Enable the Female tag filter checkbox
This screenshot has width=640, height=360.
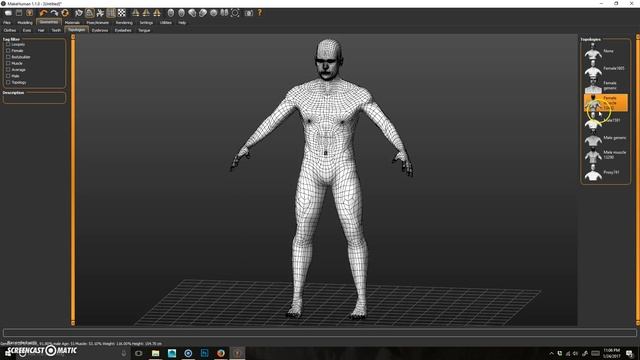pyautogui.click(x=8, y=51)
